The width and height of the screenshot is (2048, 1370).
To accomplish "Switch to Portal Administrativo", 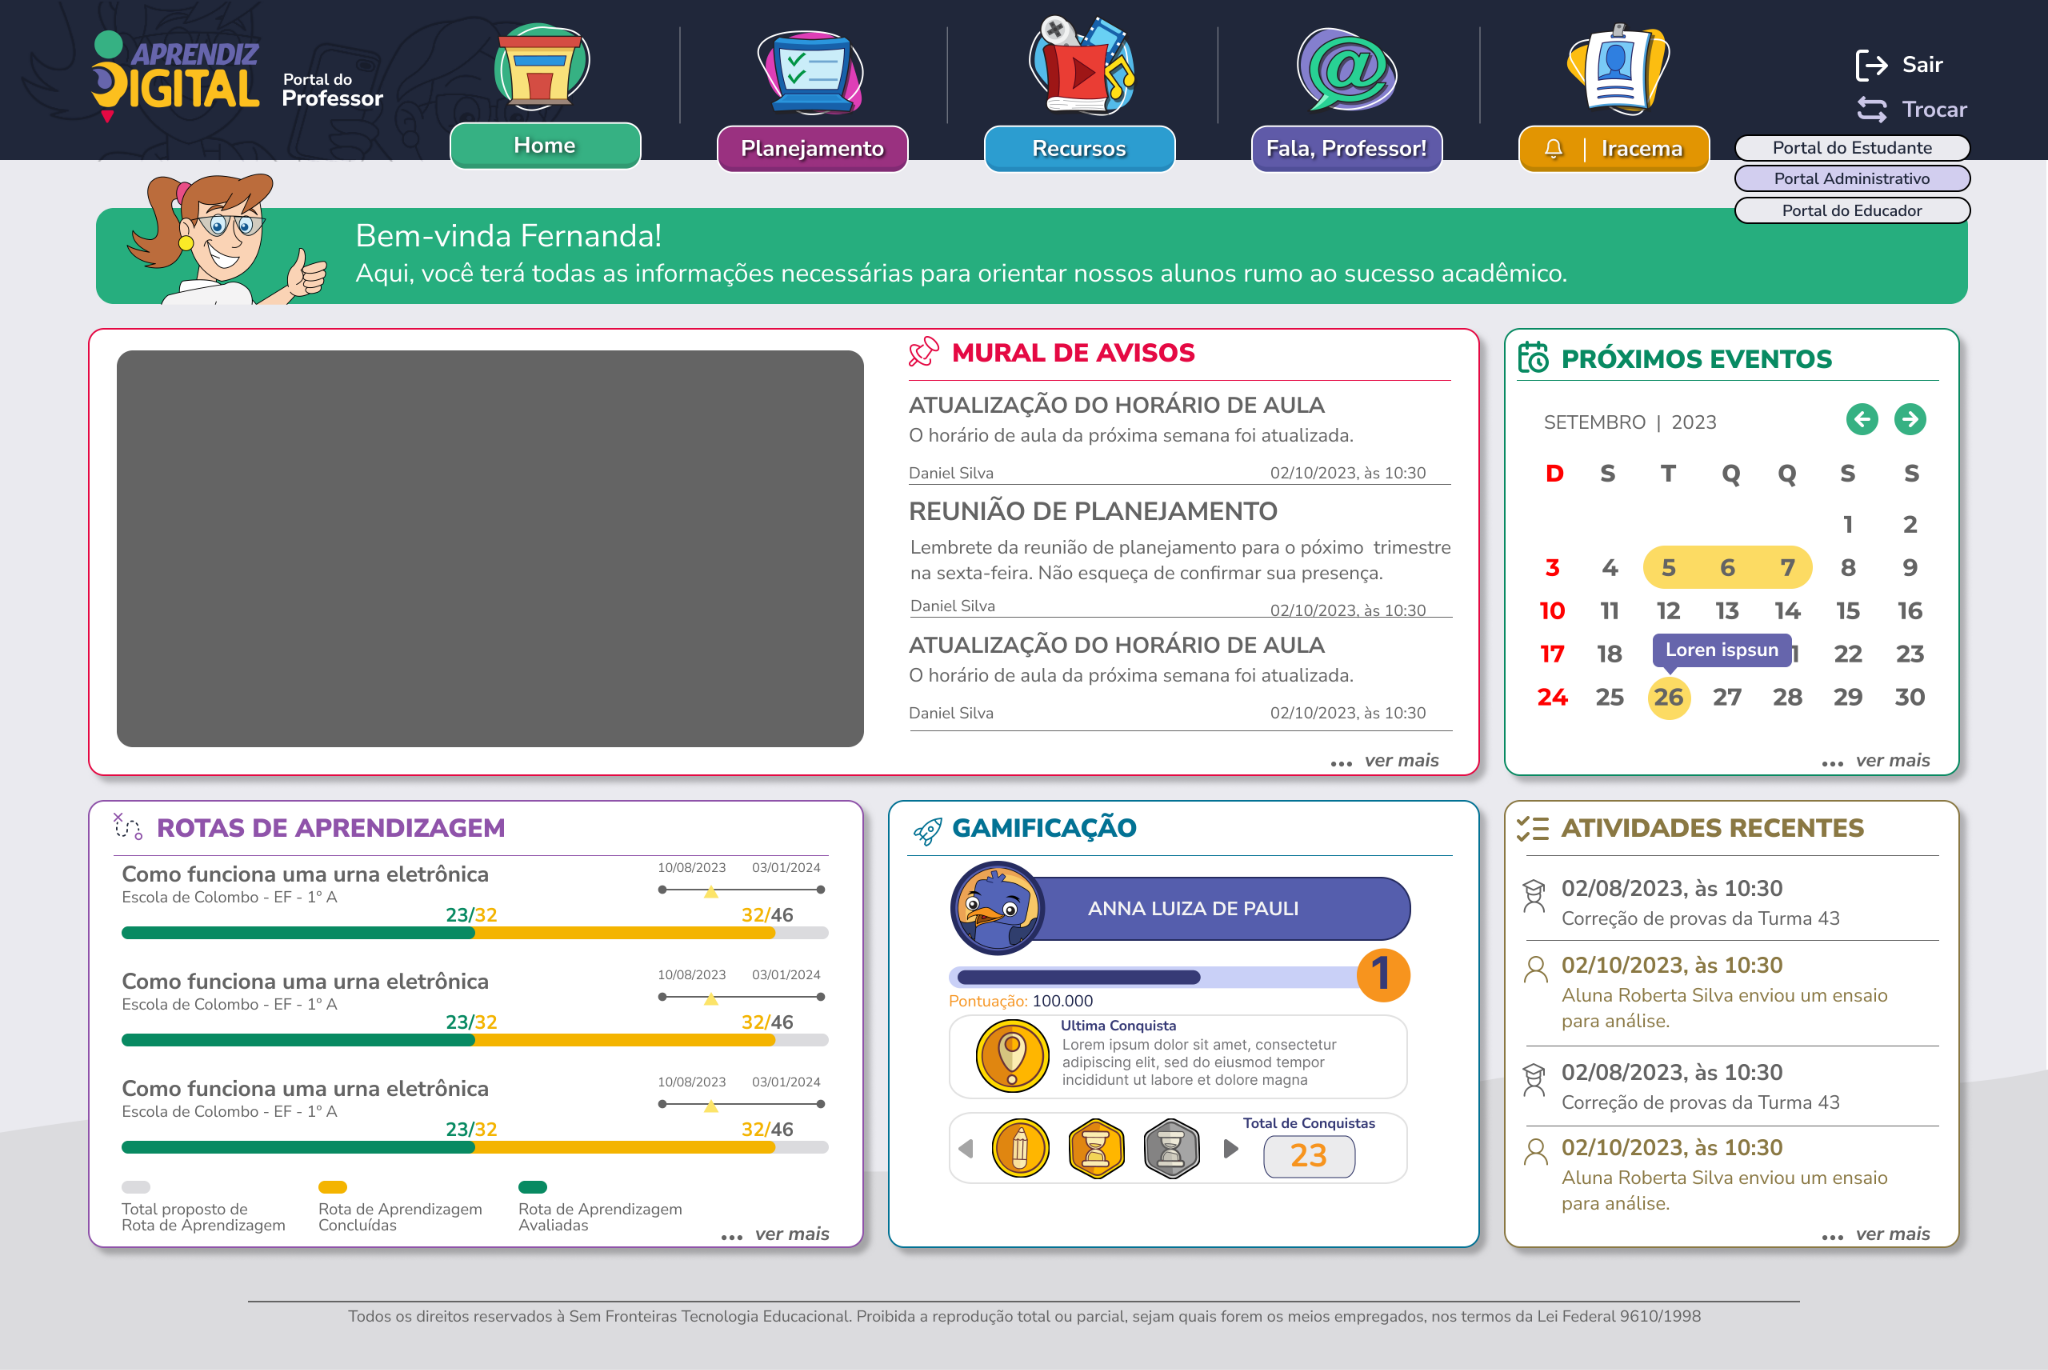I will coord(1852,179).
